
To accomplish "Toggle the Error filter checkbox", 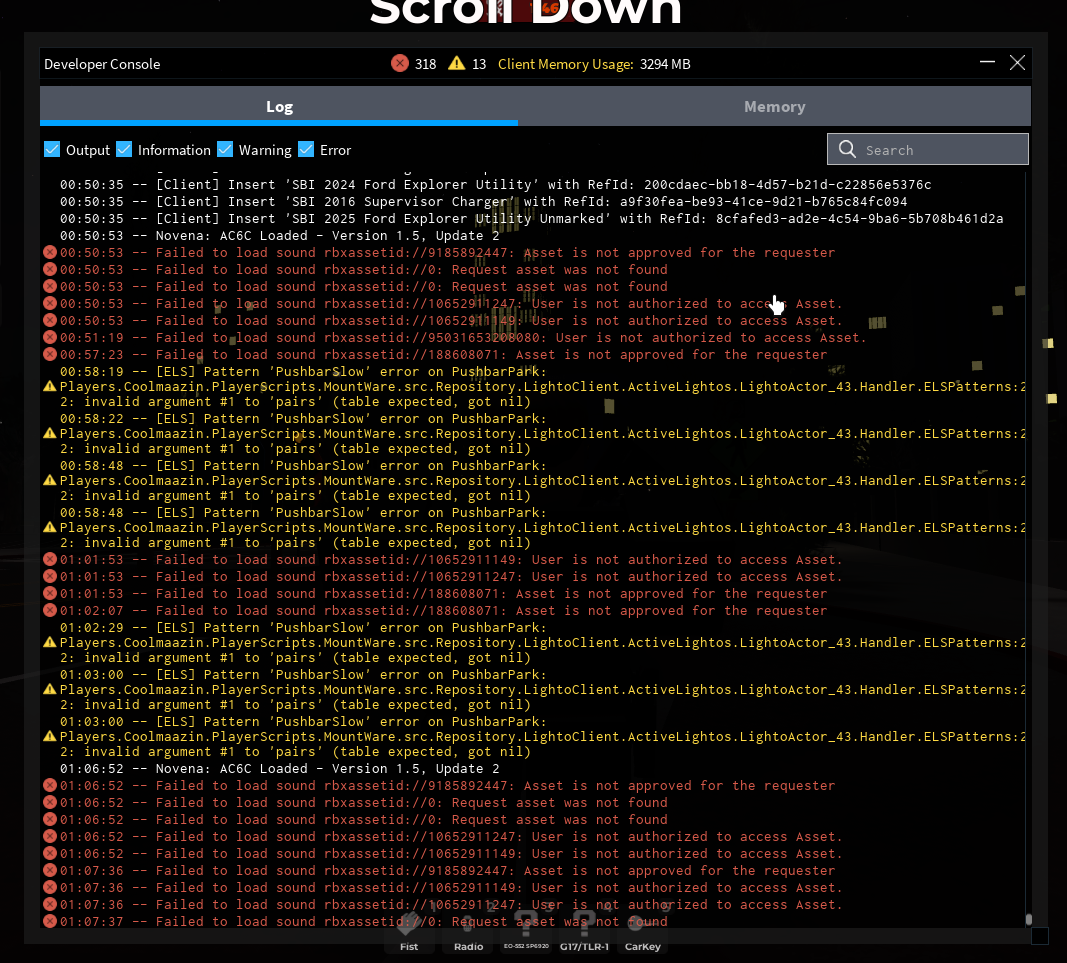I will pyautogui.click(x=306, y=150).
